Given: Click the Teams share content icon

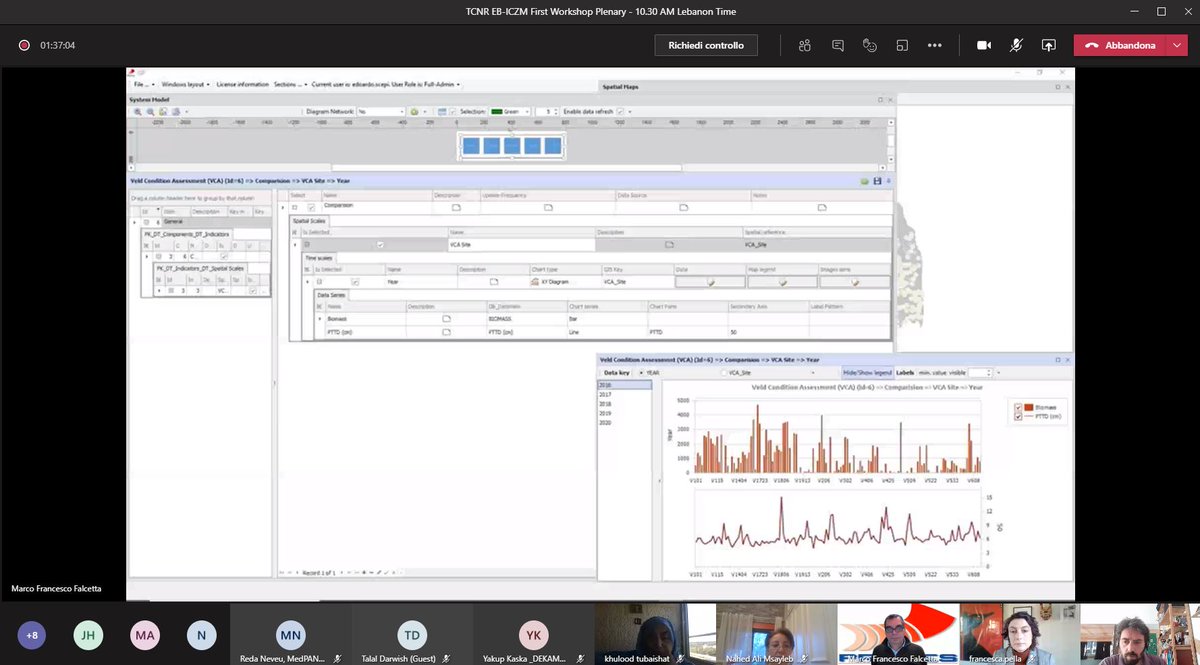Looking at the screenshot, I should [x=1048, y=45].
